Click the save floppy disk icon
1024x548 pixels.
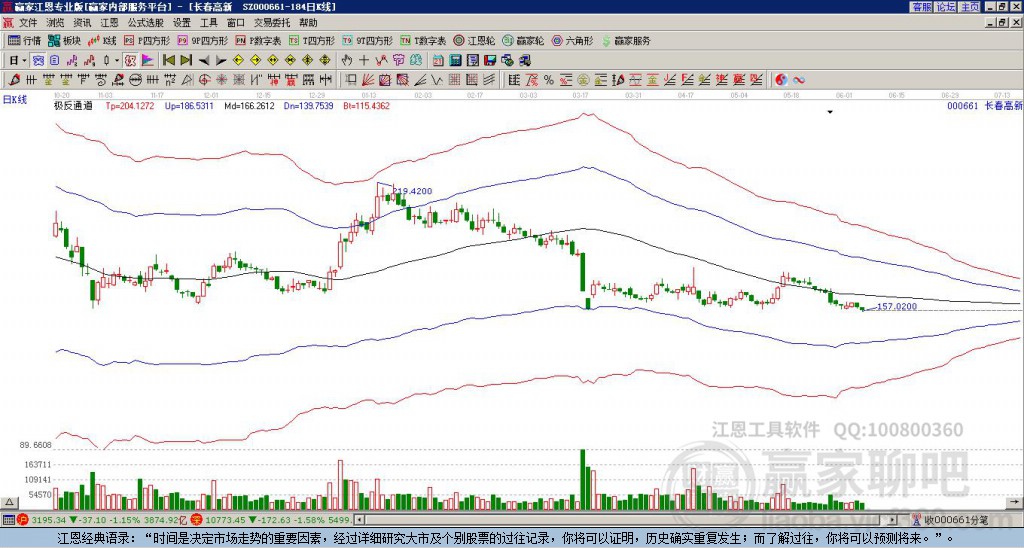click(x=490, y=61)
